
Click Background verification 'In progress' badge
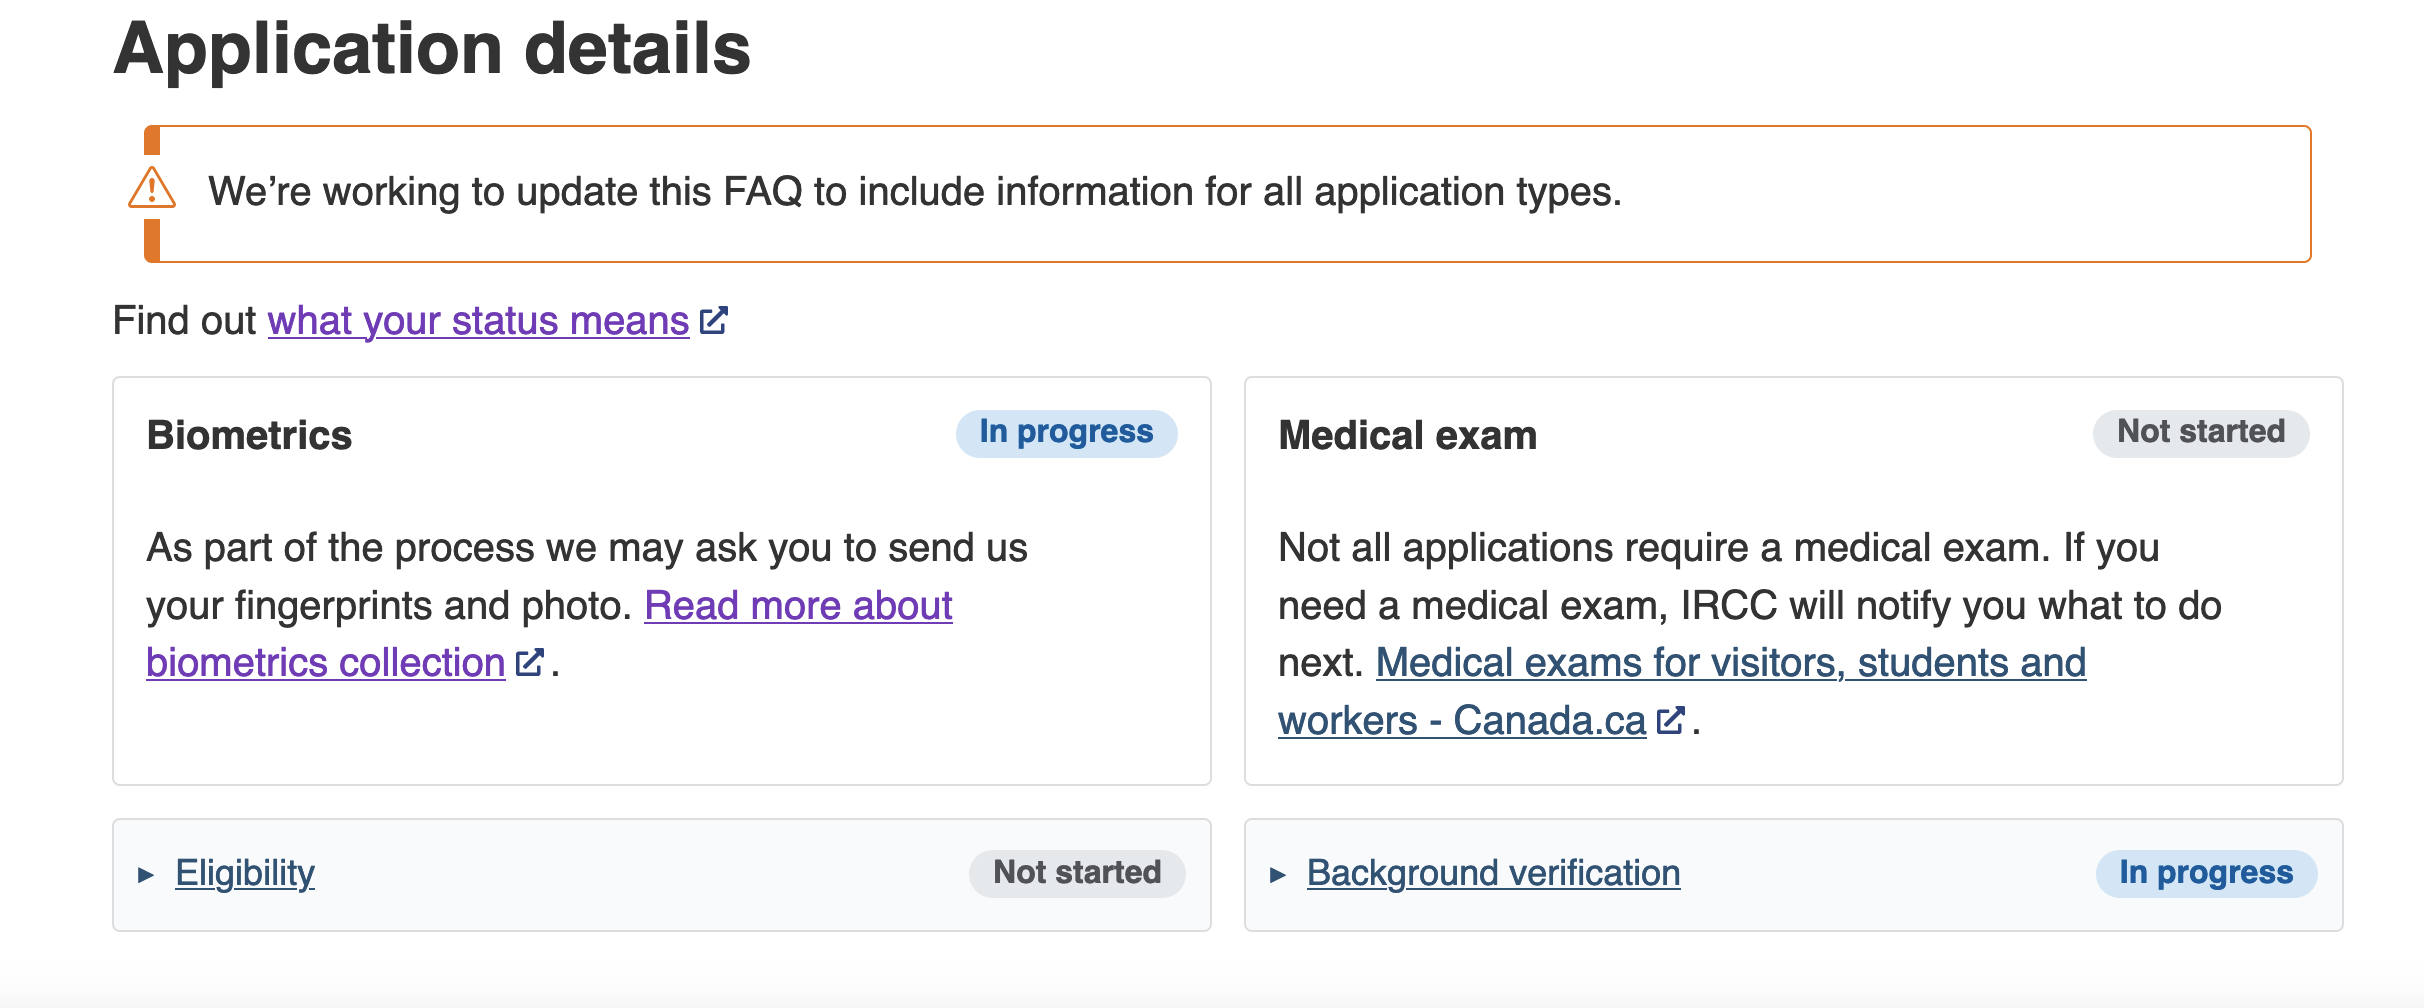click(2206, 873)
